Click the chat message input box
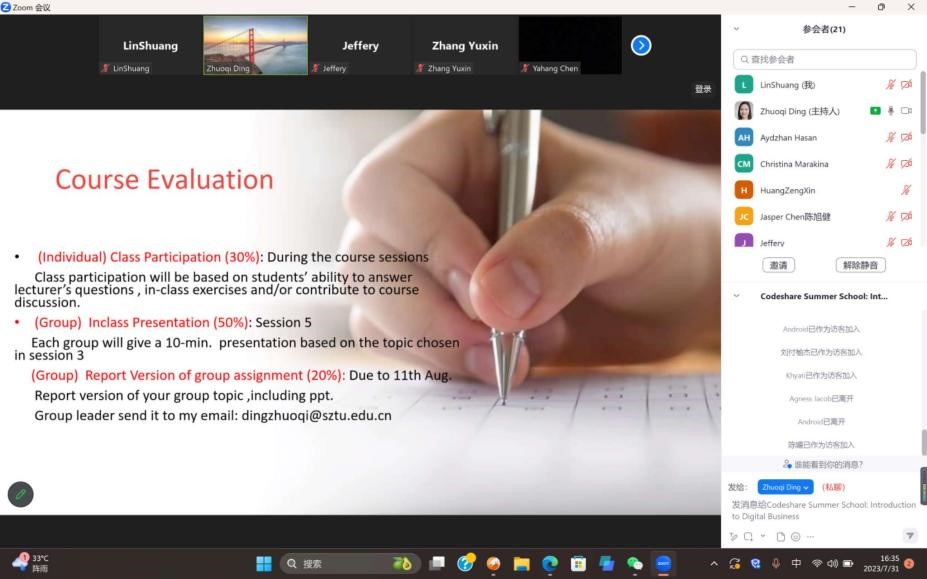The height and width of the screenshot is (579, 927). pyautogui.click(x=824, y=511)
